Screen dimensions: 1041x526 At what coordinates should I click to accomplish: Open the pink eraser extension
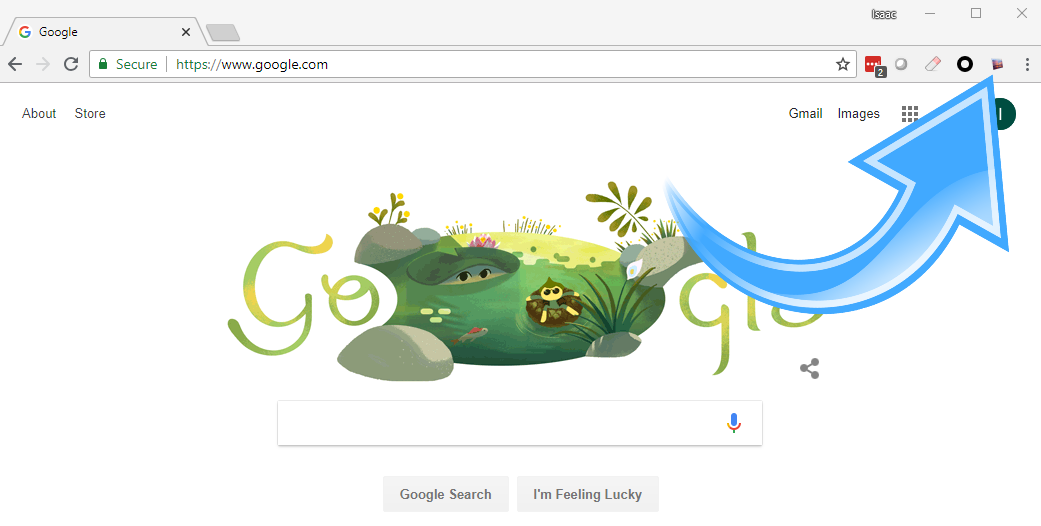(x=933, y=64)
